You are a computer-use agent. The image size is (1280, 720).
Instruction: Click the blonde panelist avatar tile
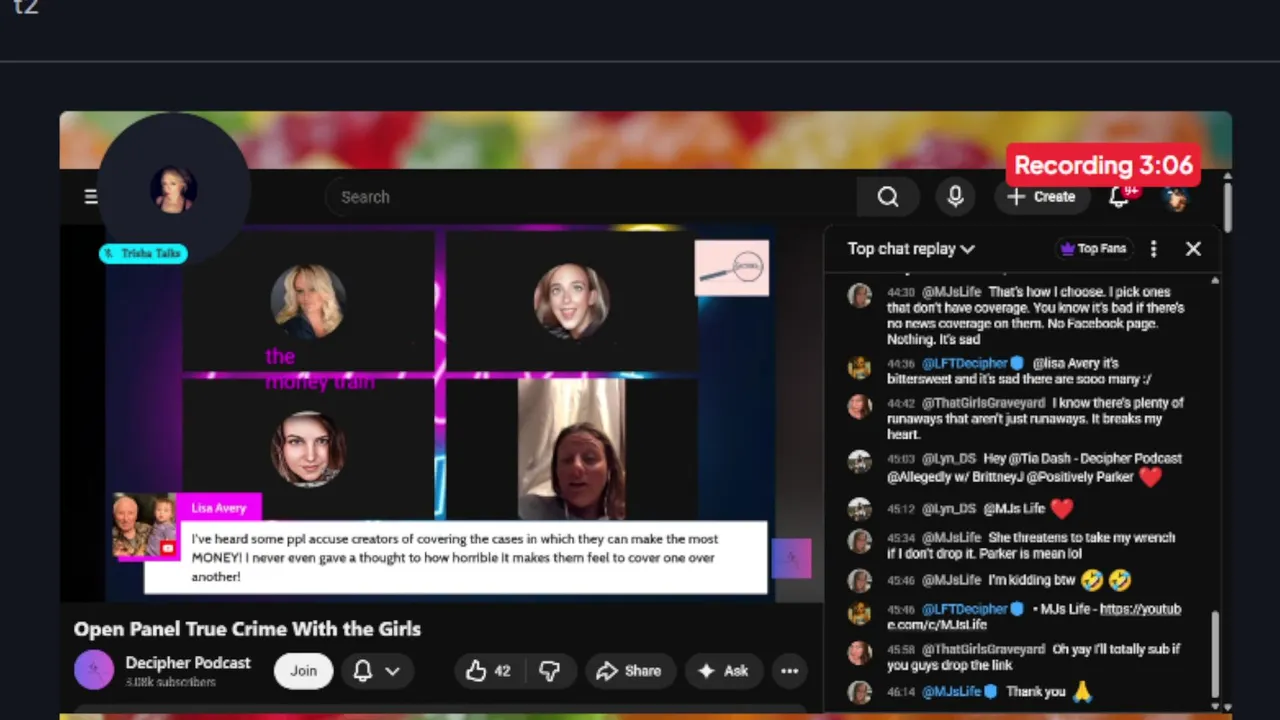pyautogui.click(x=308, y=301)
